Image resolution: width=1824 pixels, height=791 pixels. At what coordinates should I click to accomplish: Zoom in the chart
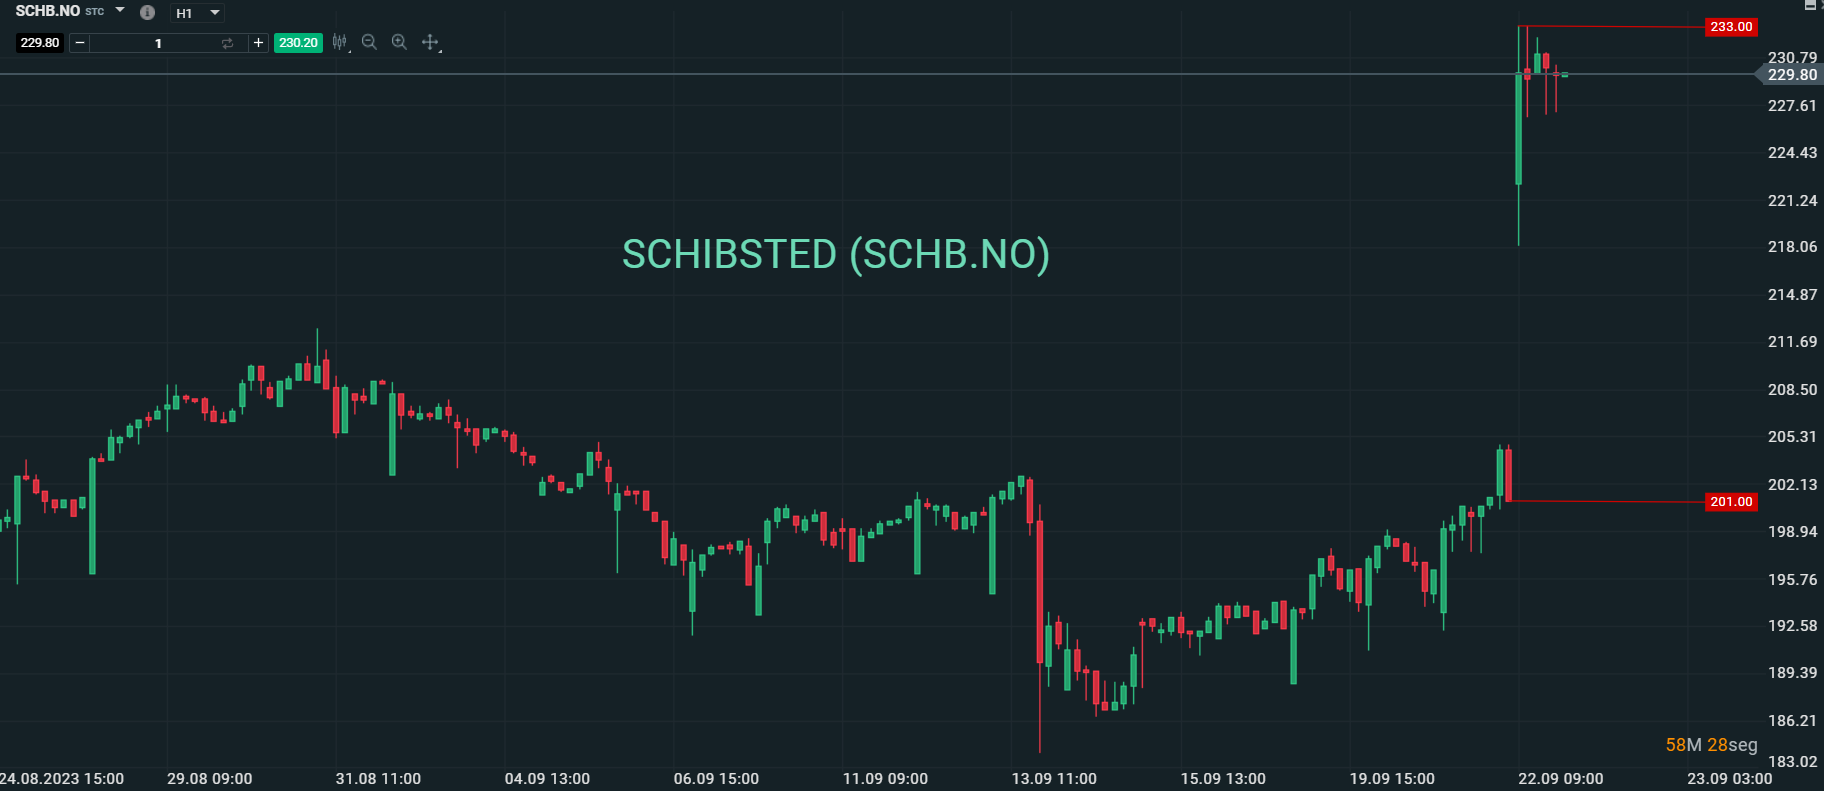pos(399,42)
